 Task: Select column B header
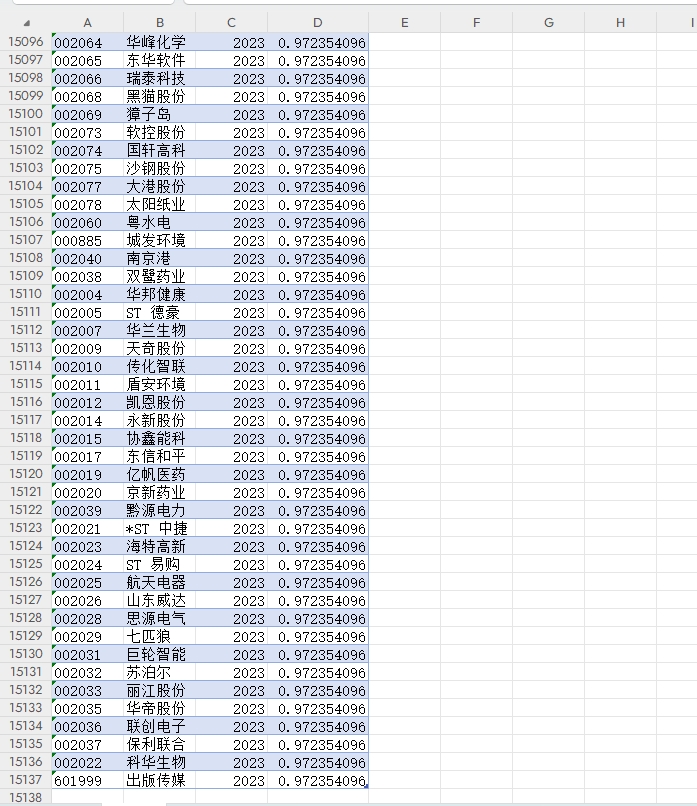[159, 23]
